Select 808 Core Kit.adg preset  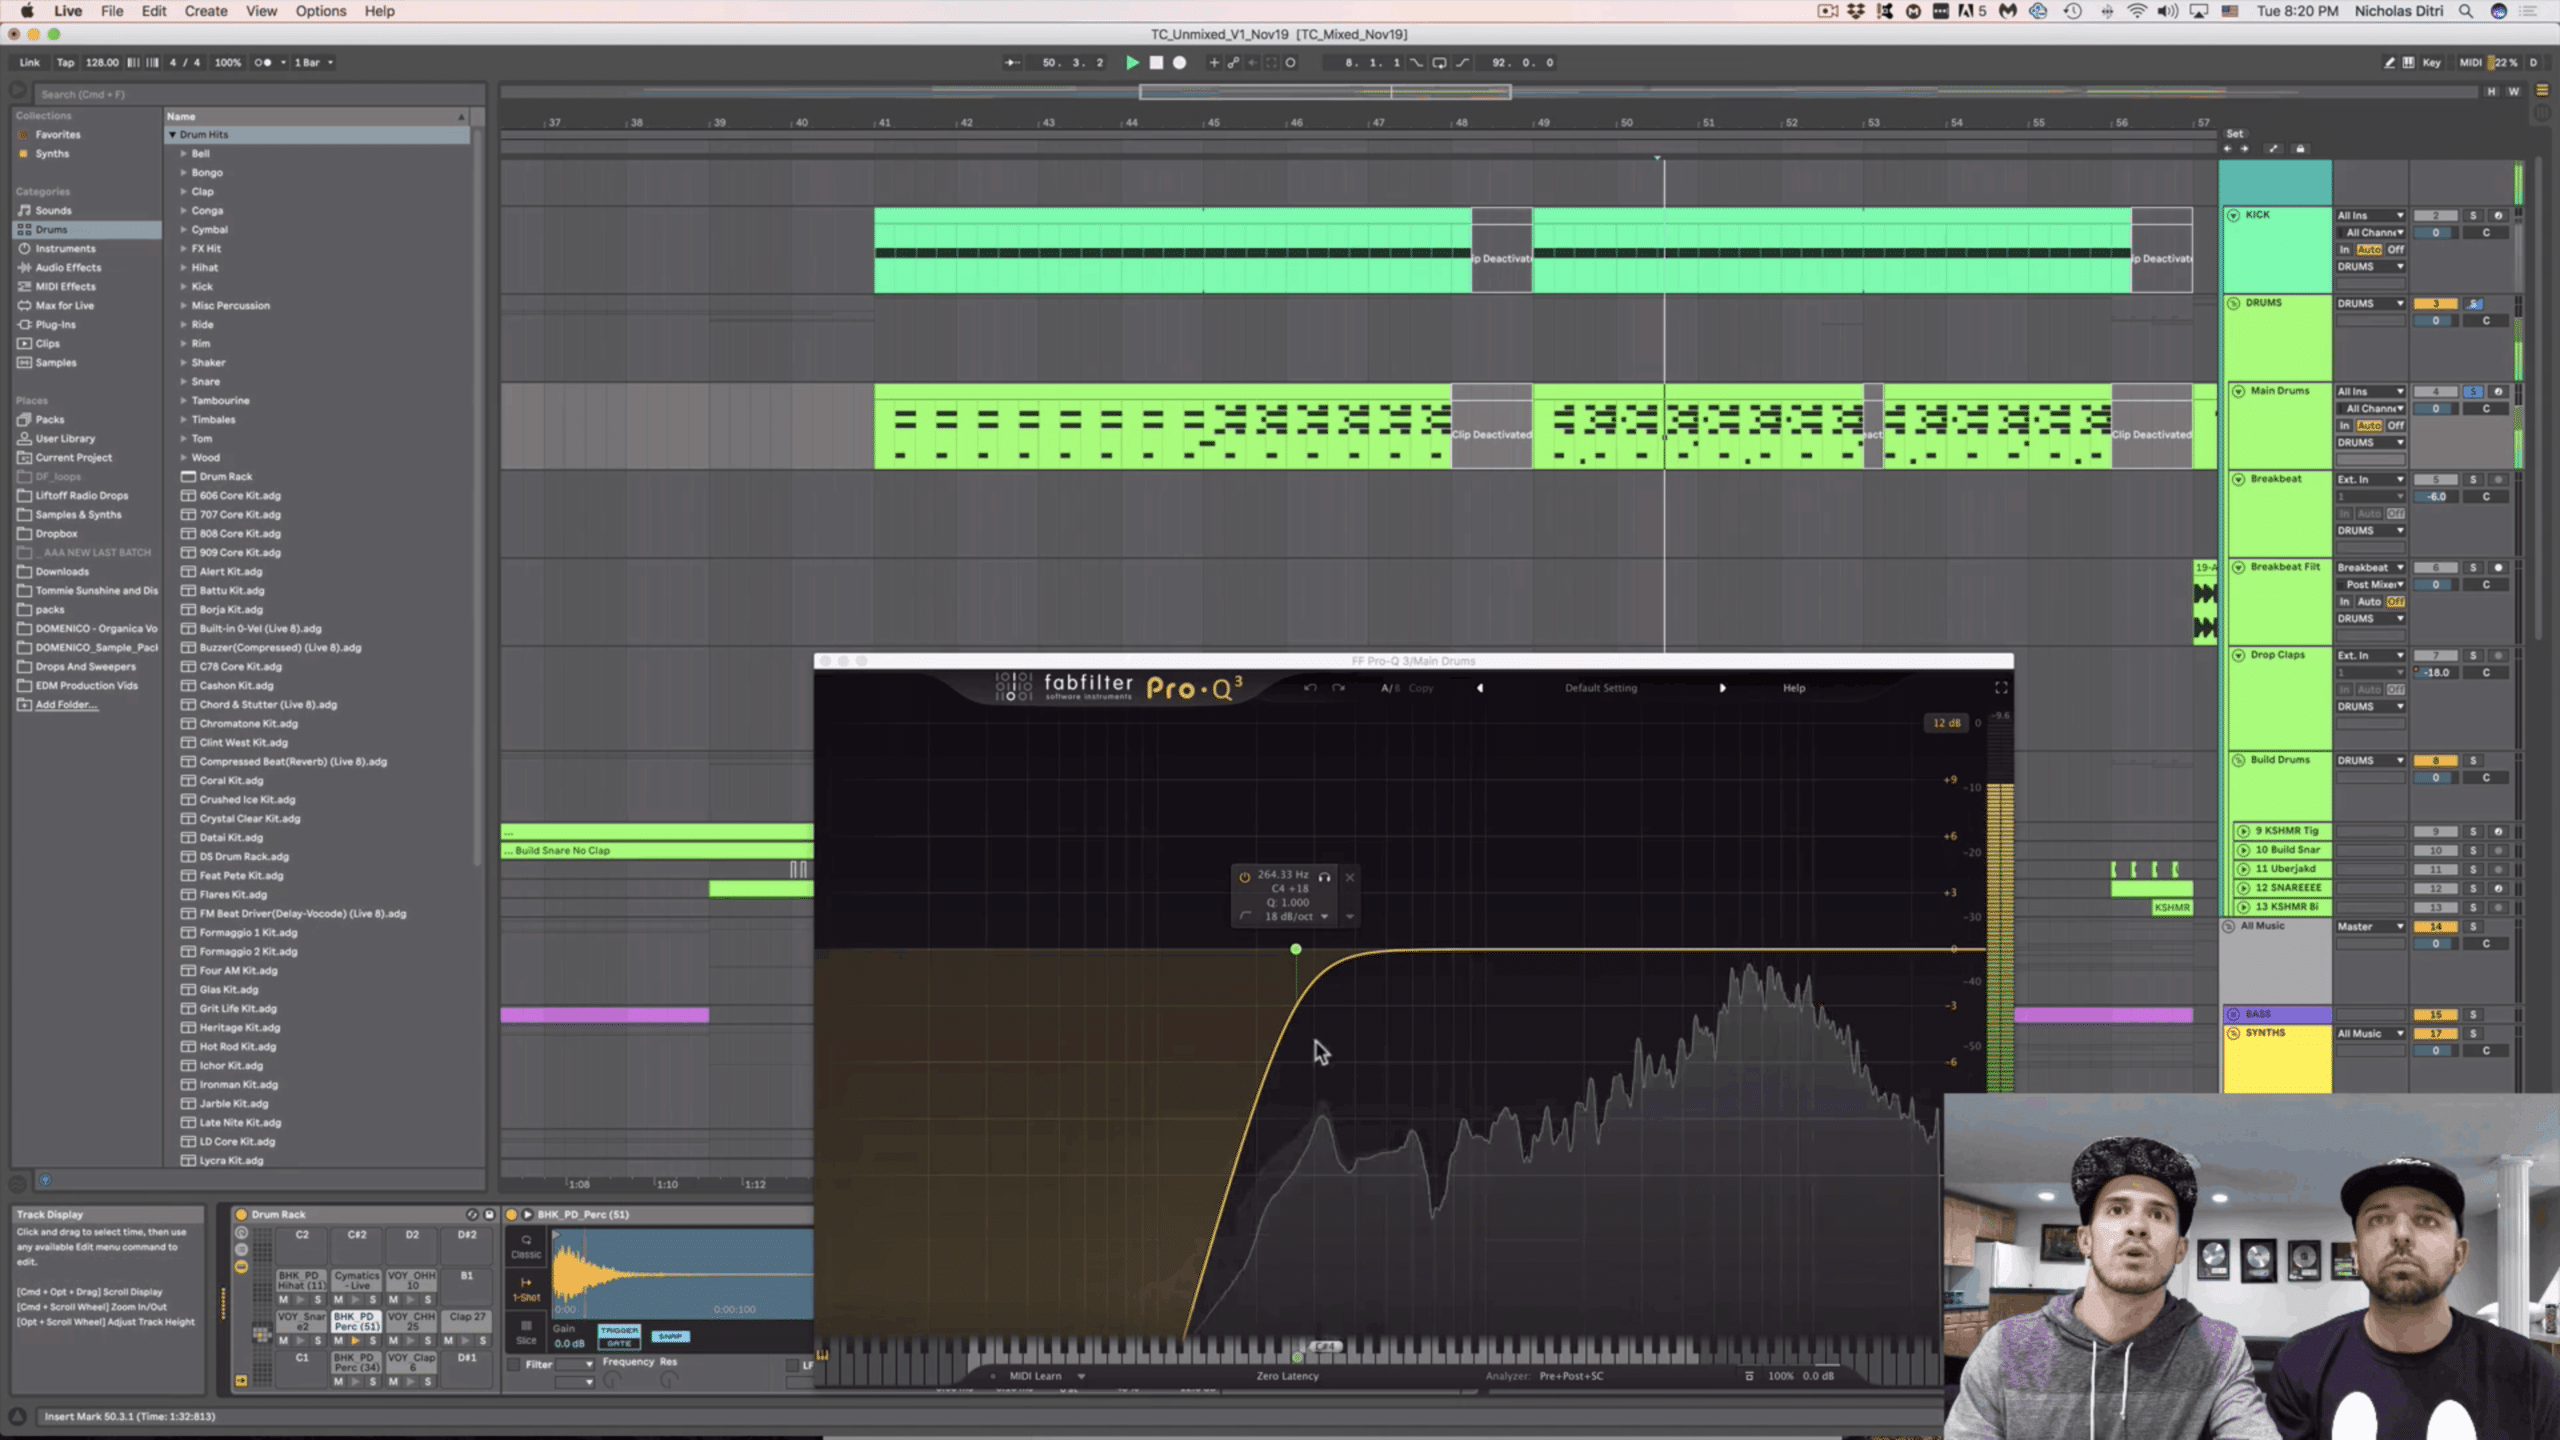(x=240, y=534)
